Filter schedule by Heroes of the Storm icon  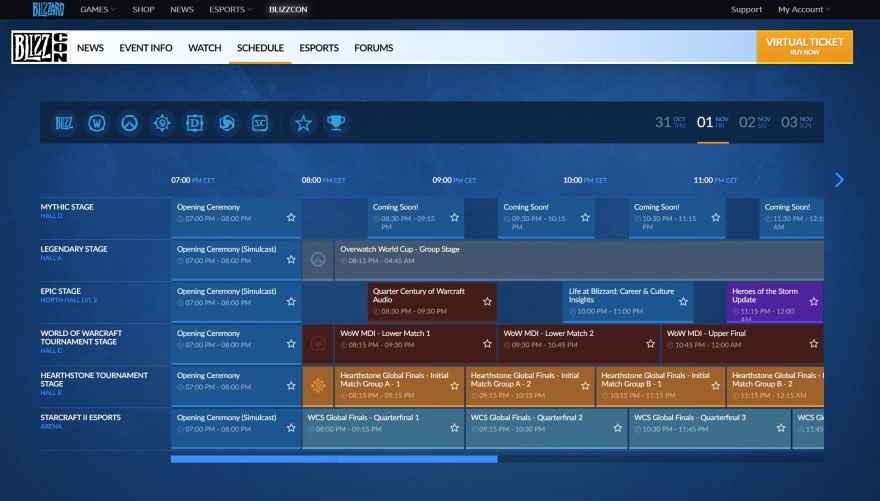click(227, 123)
